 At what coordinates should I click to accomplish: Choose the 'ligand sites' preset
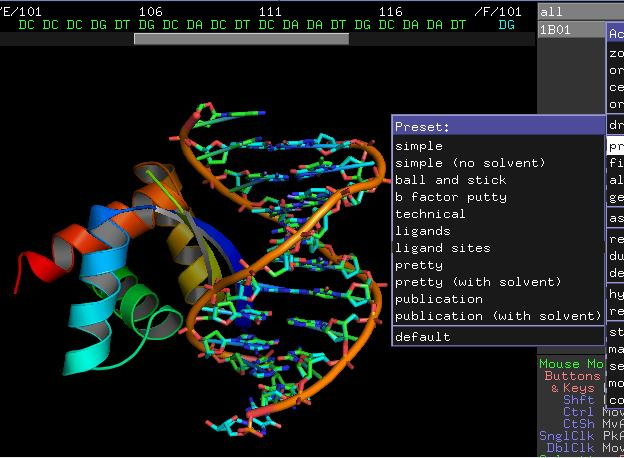443,248
